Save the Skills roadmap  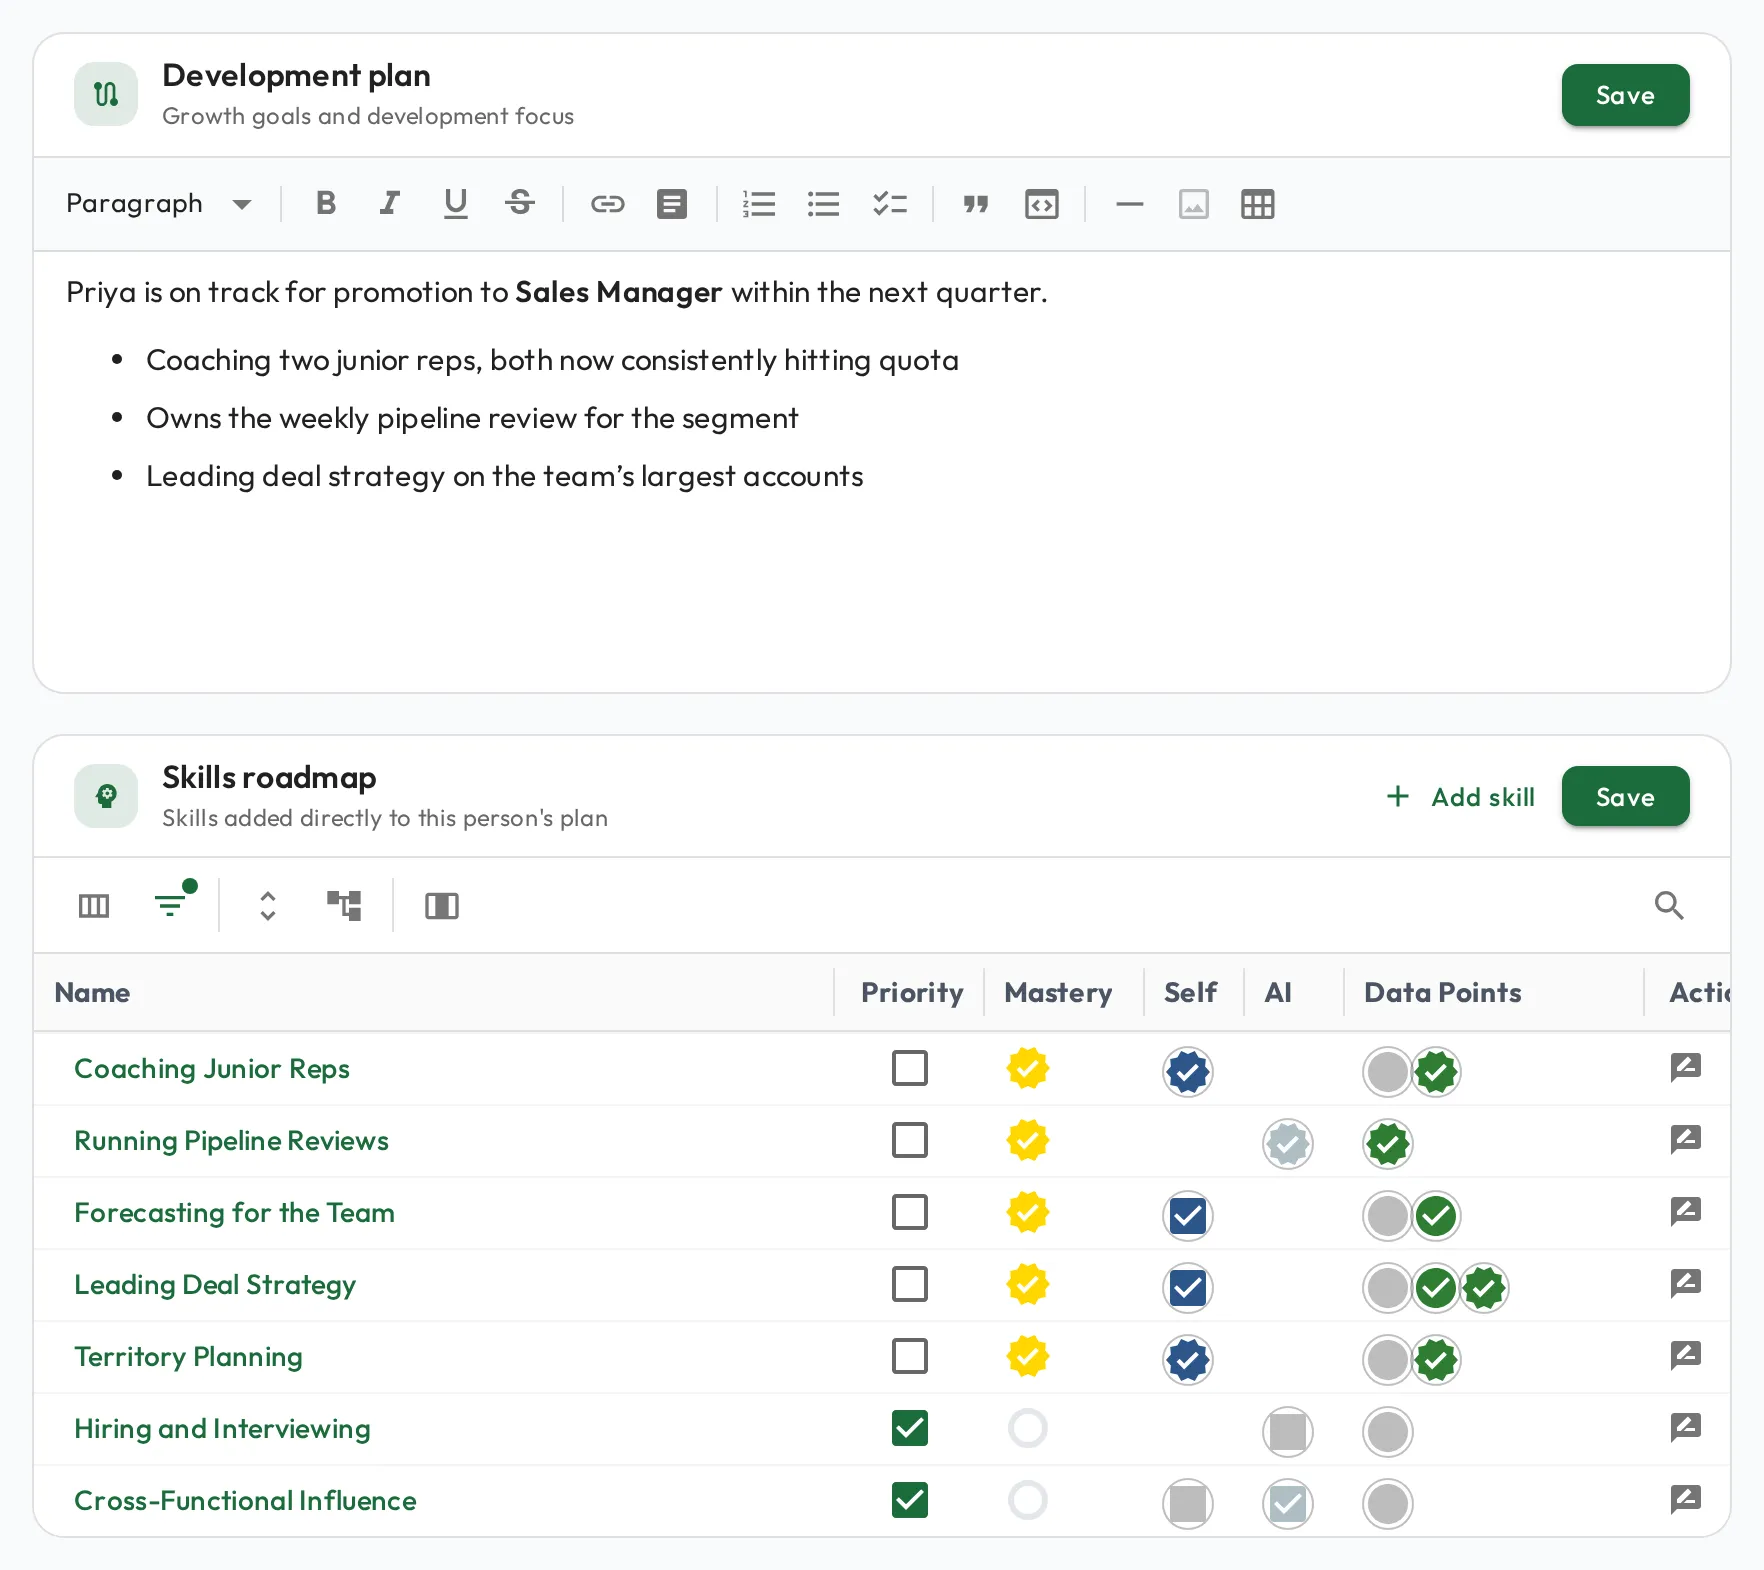1626,797
